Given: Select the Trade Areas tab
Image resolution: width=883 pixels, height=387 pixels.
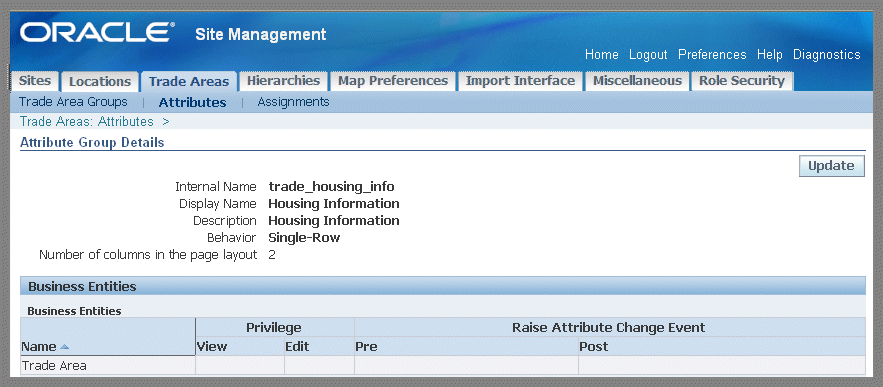Looking at the screenshot, I should (x=189, y=81).
